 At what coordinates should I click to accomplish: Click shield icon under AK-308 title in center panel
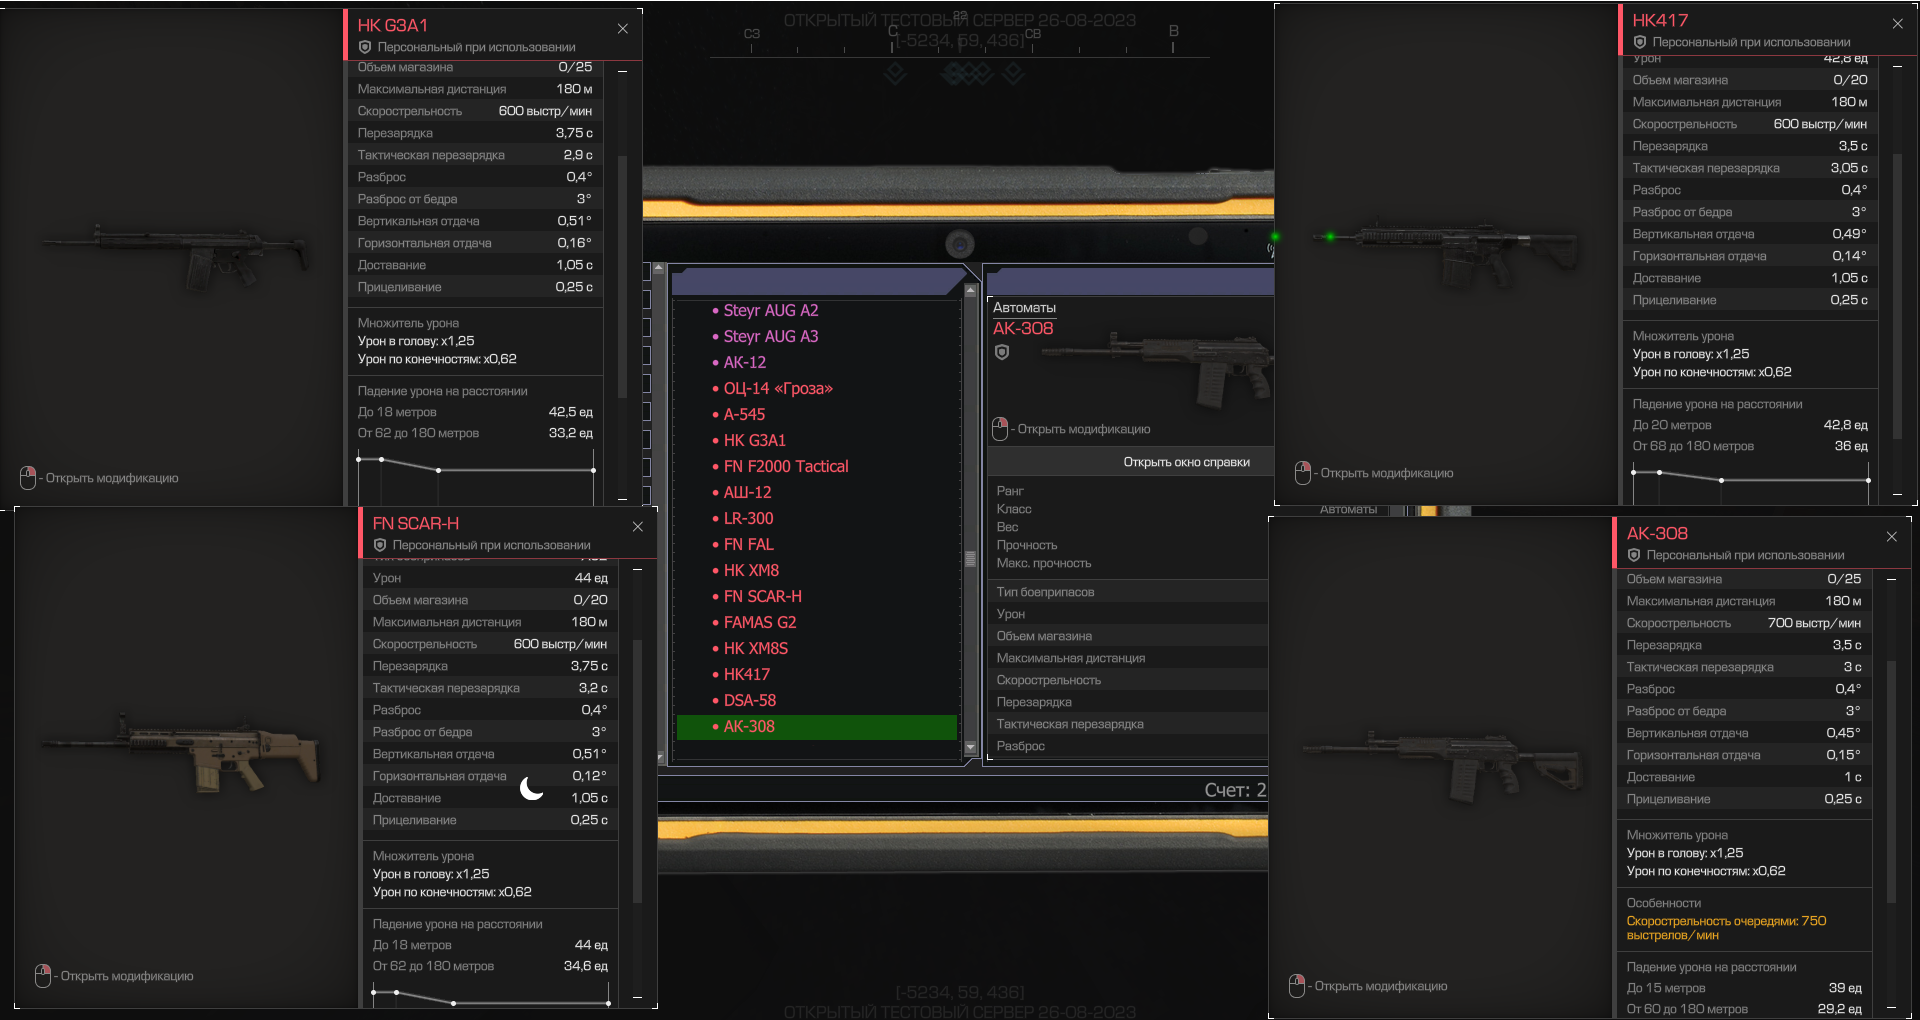(x=1002, y=352)
